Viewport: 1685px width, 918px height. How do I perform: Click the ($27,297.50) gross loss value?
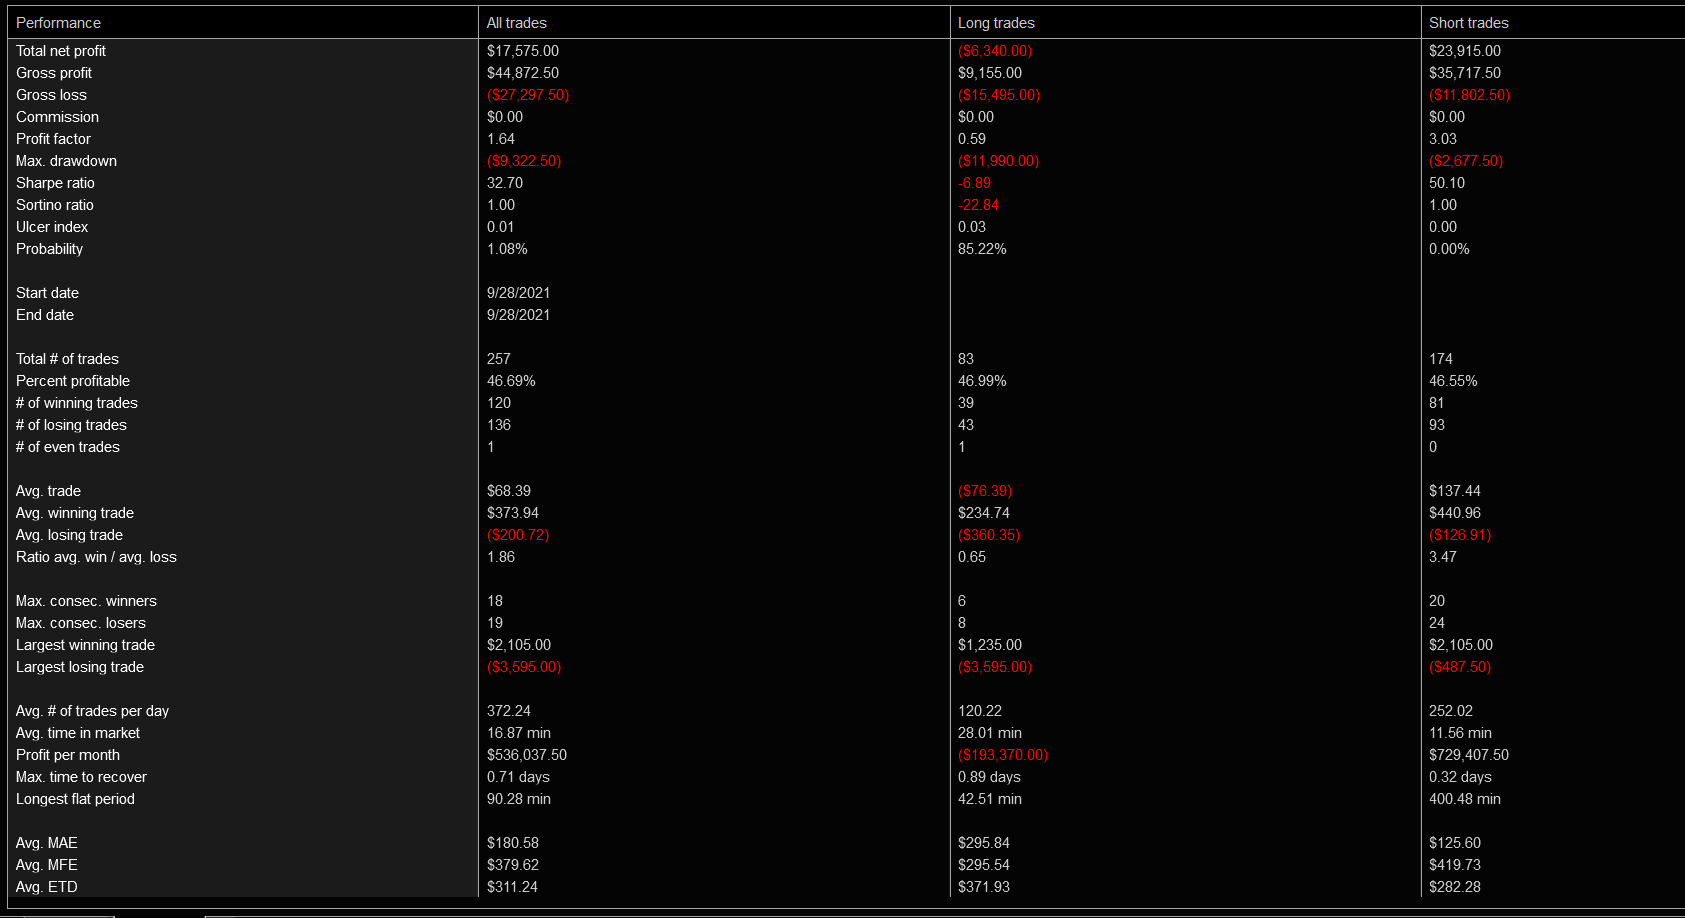(x=528, y=95)
